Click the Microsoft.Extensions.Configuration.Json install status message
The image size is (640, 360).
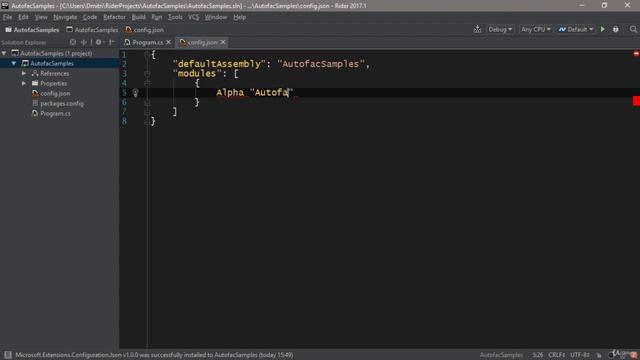tap(154, 355)
